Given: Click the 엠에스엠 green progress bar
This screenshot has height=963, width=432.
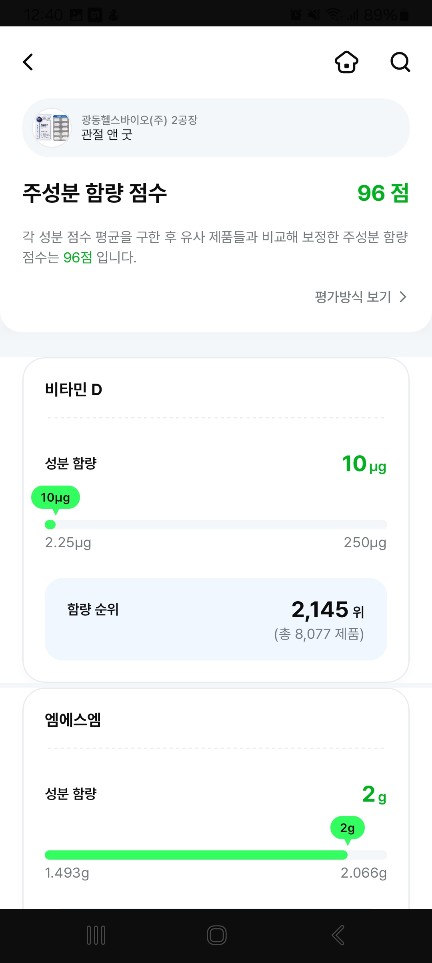Looking at the screenshot, I should 196,855.
